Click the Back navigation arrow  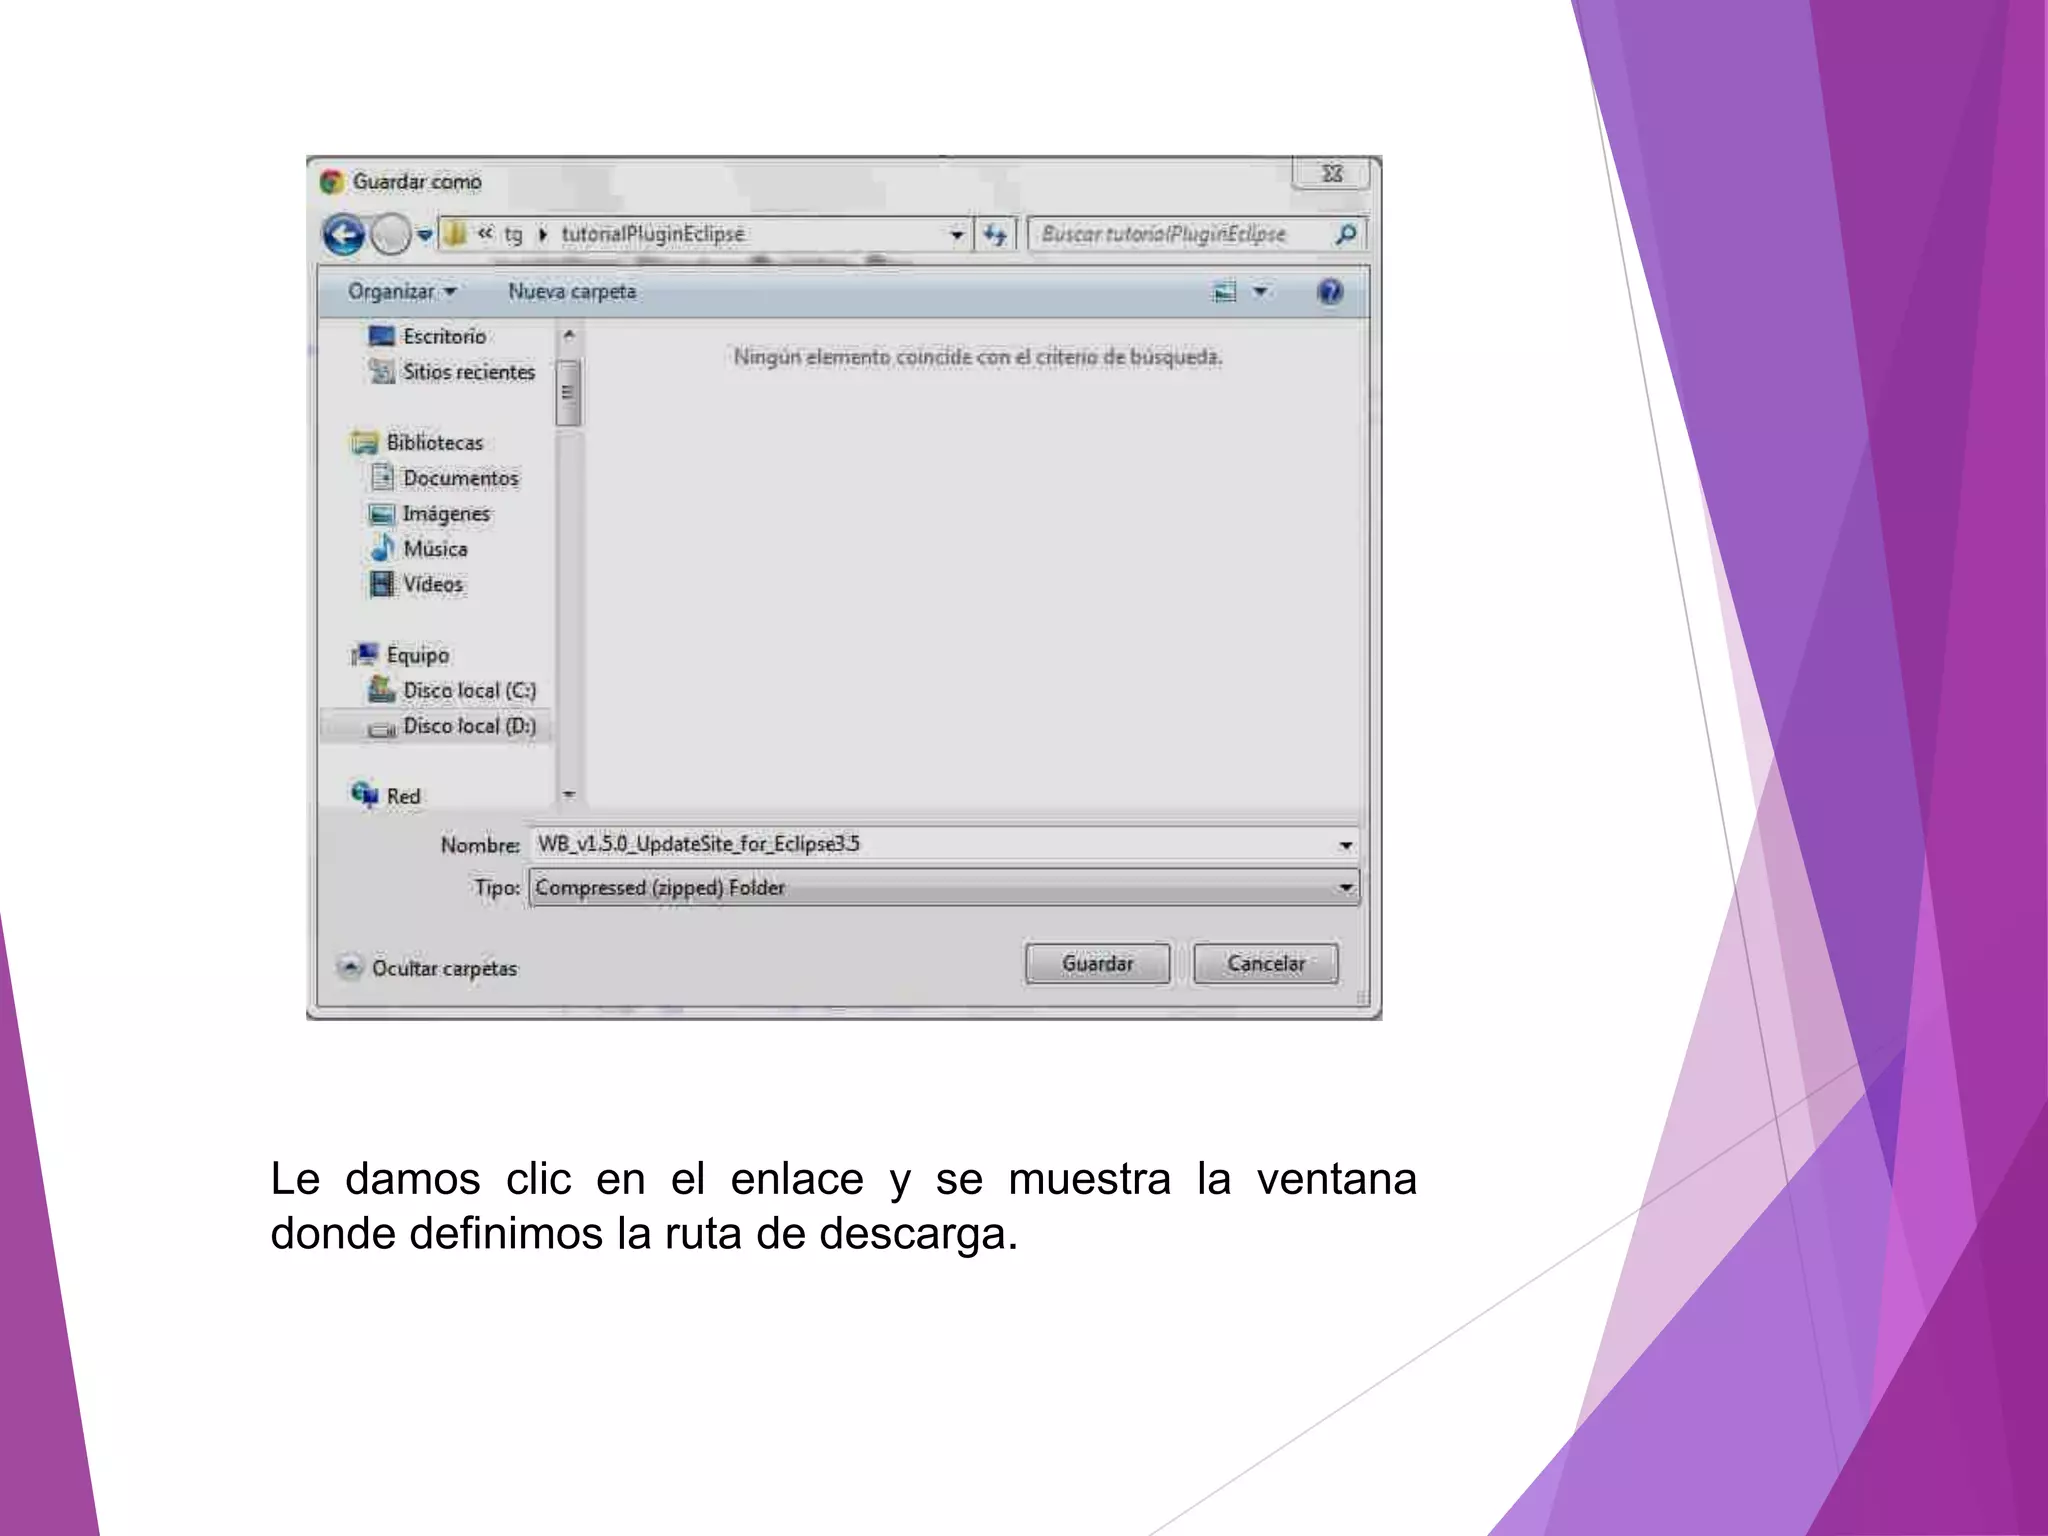344,235
